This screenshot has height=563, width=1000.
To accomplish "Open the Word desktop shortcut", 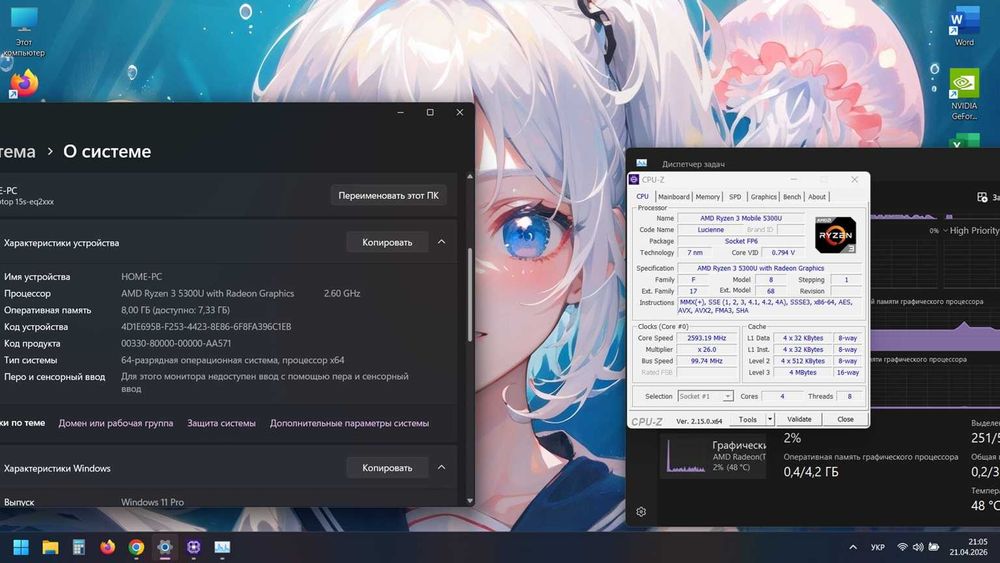I will tap(964, 27).
